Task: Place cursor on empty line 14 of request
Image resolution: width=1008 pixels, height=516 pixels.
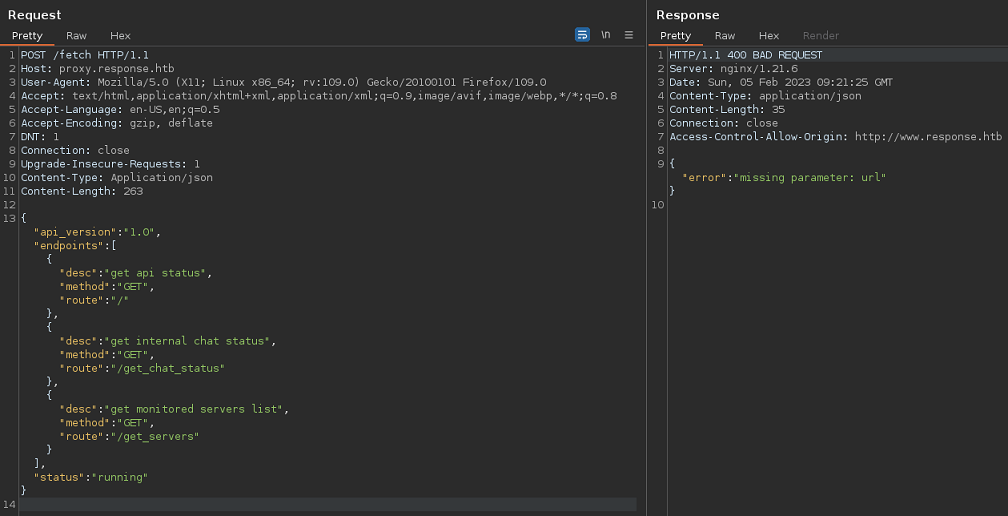Action: pos(300,504)
